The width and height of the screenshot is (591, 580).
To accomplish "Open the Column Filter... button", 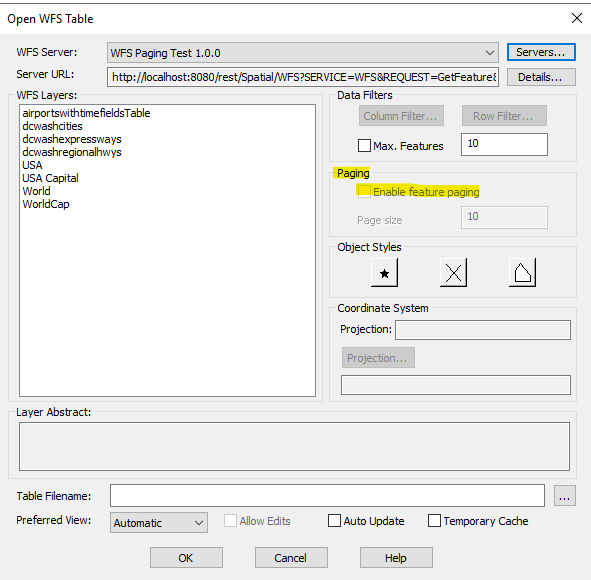I will [401, 116].
